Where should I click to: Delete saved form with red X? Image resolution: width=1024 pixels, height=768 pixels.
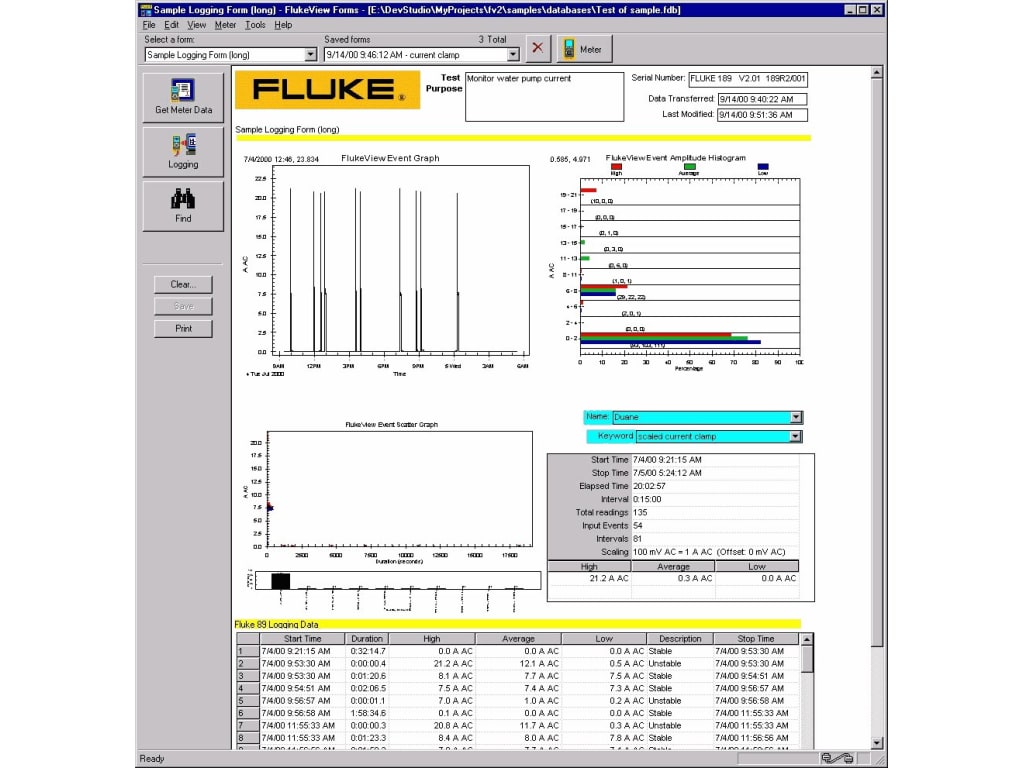[537, 48]
